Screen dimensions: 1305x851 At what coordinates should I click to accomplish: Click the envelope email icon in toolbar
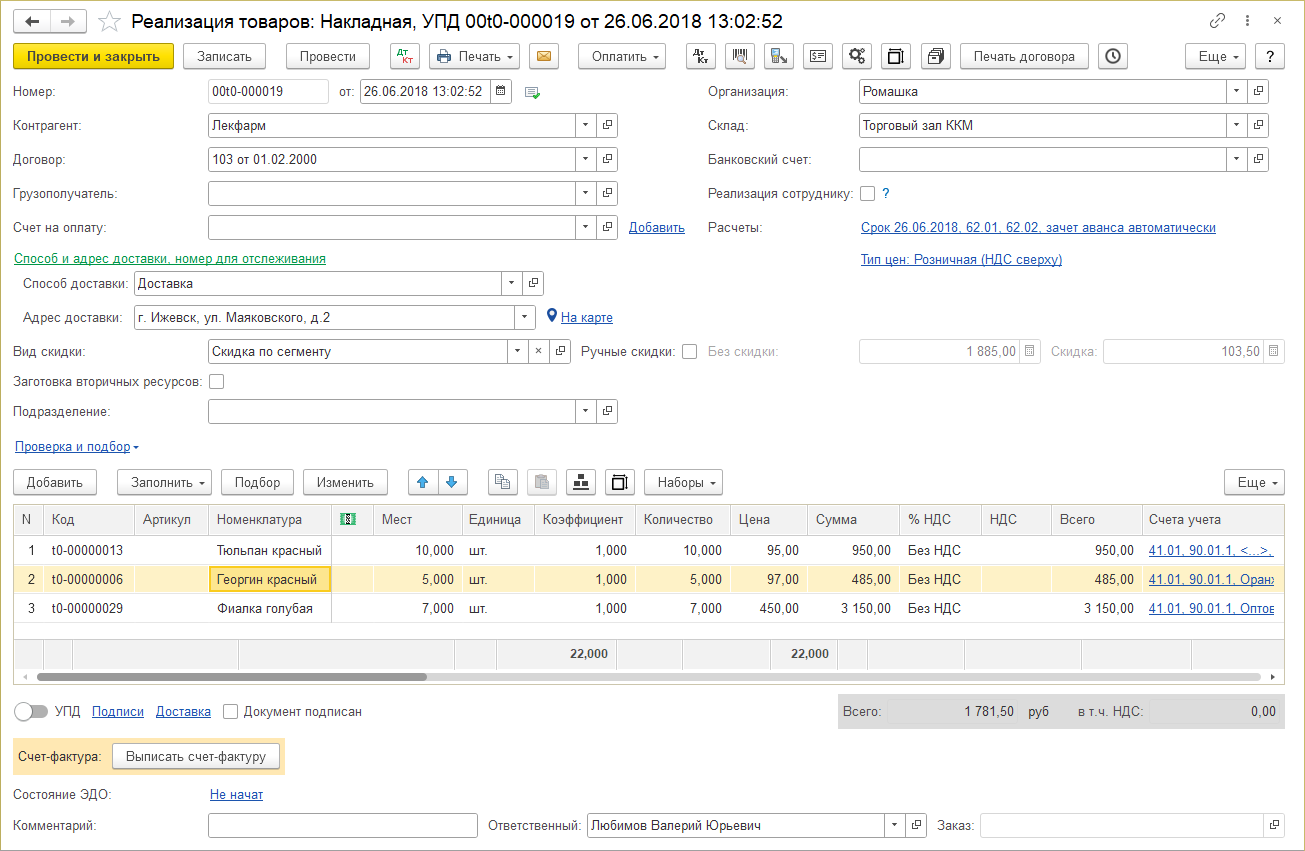[x=544, y=56]
